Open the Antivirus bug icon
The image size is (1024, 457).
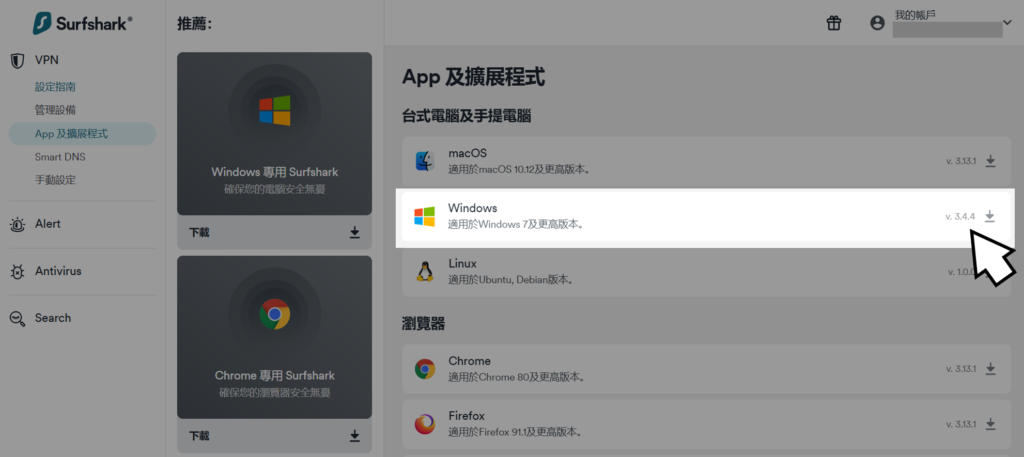click(x=18, y=272)
